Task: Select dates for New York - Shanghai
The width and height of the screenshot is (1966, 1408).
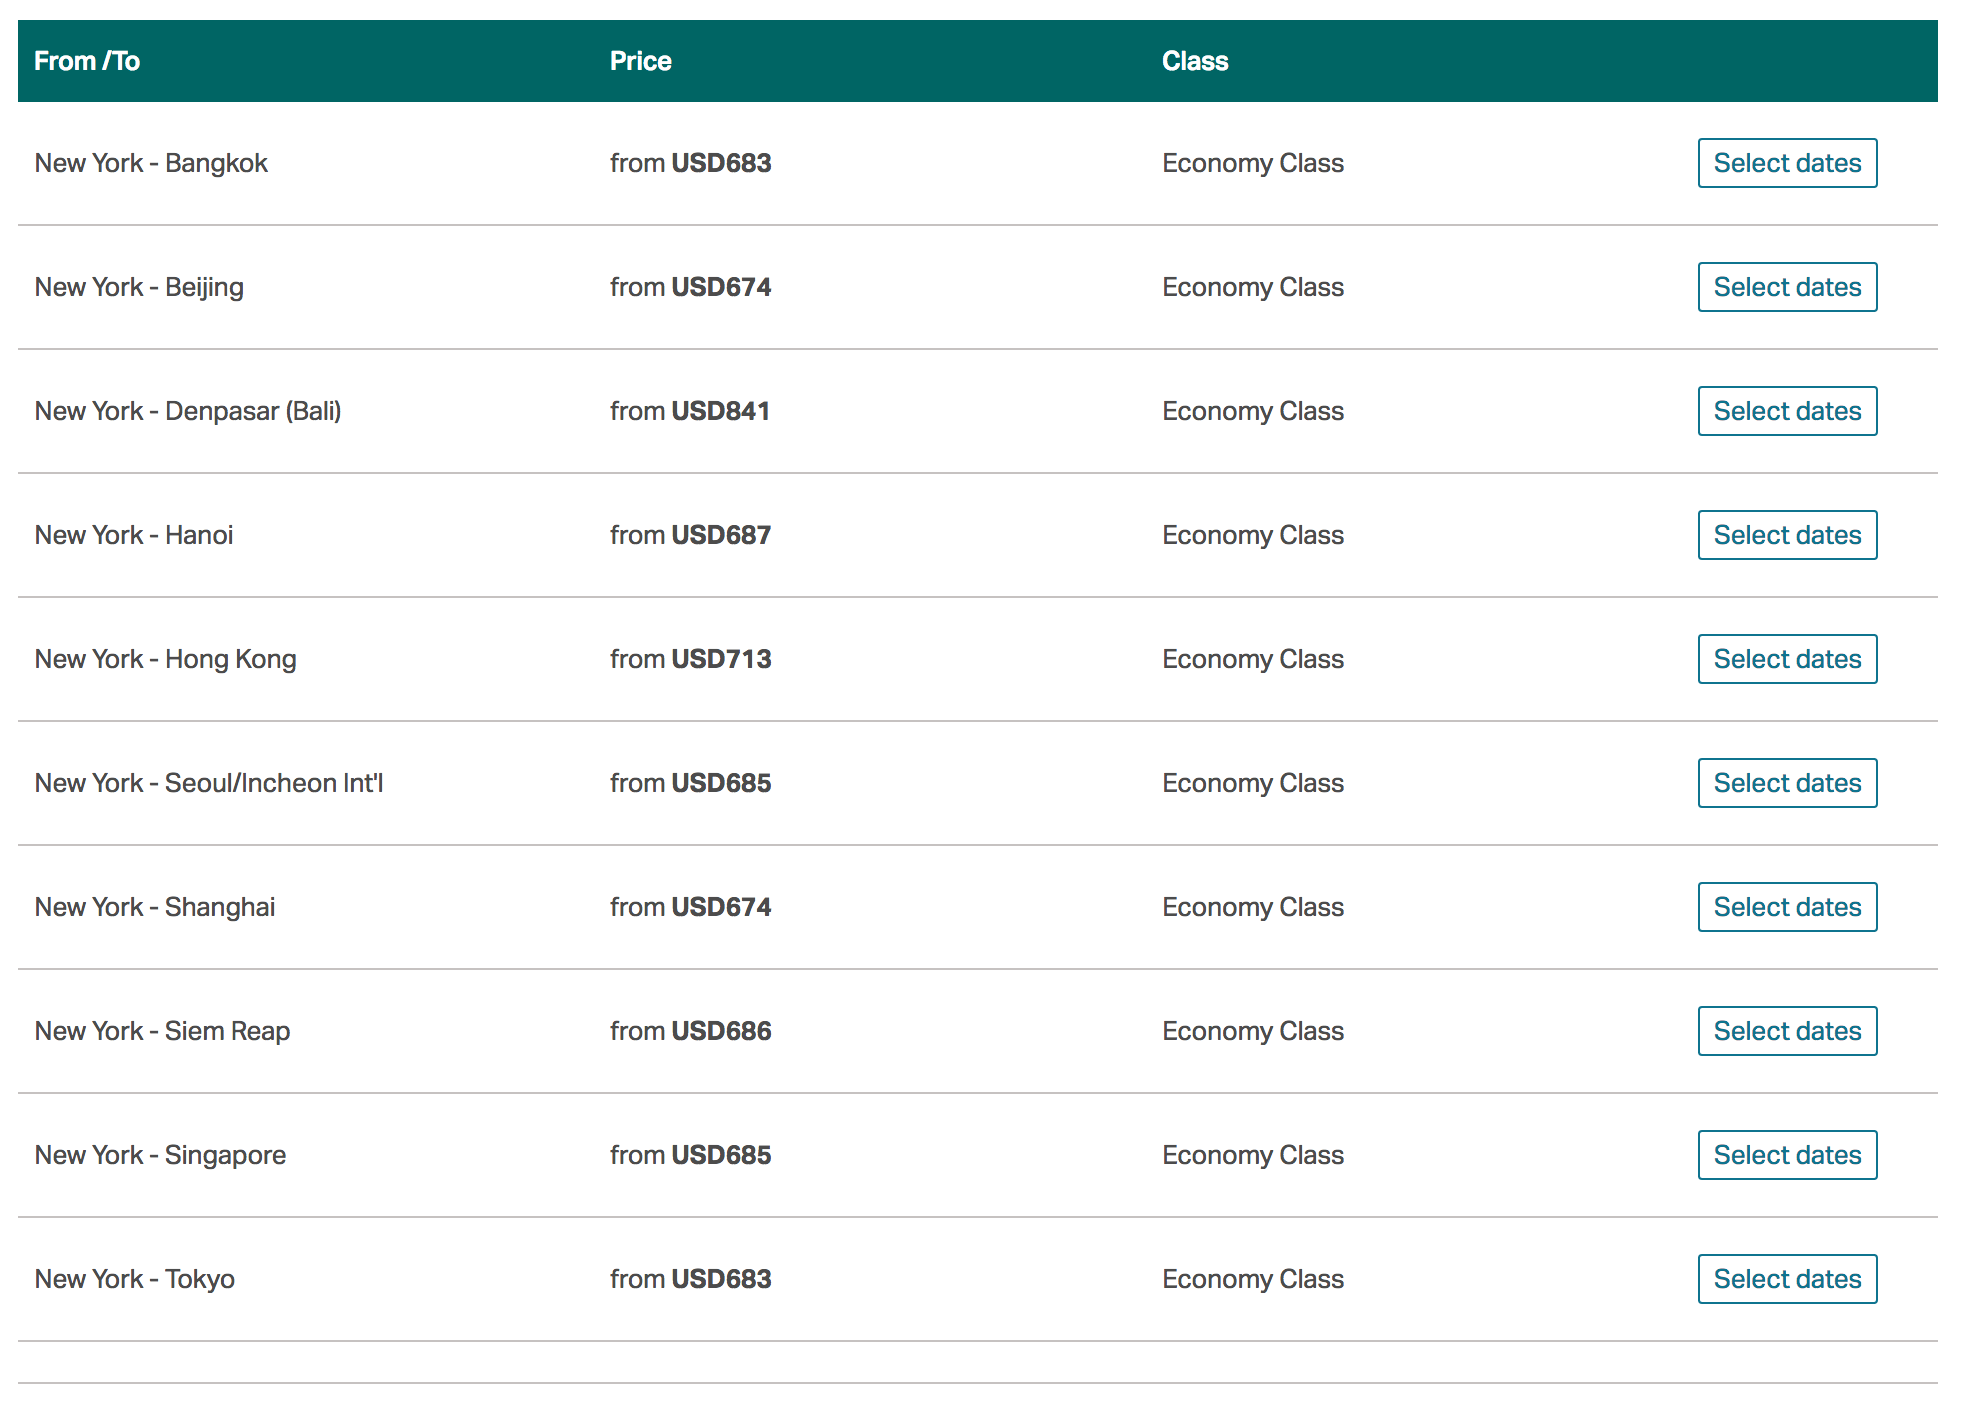Action: [1787, 907]
